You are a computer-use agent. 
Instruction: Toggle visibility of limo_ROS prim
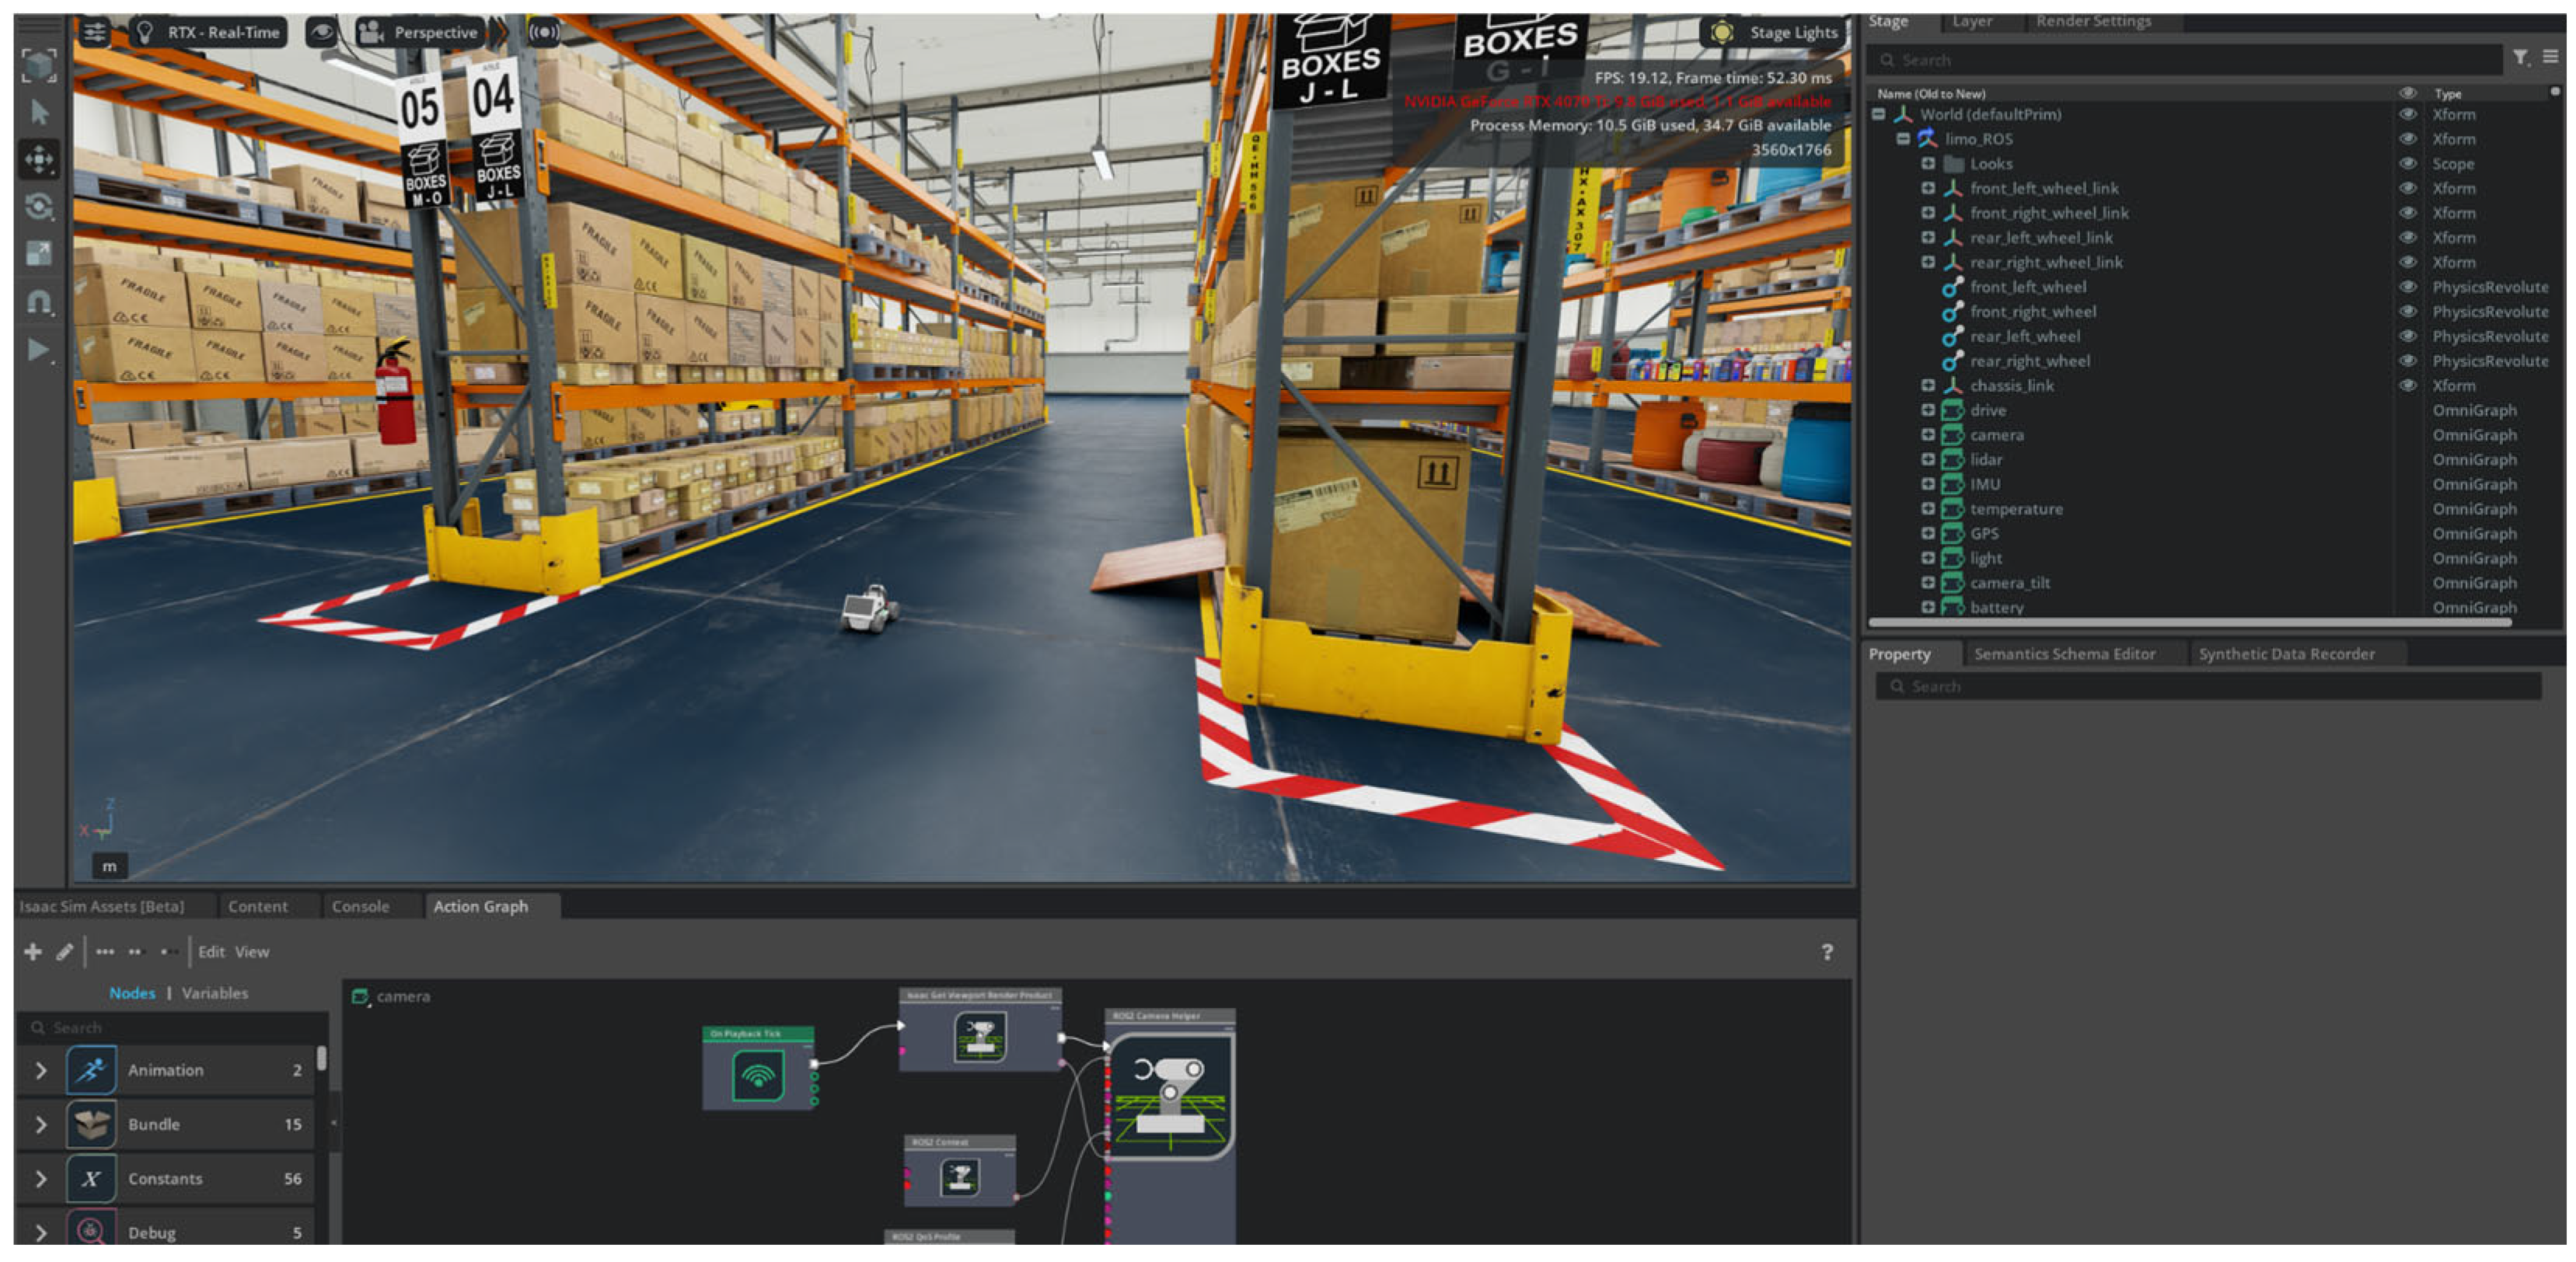[x=2407, y=139]
